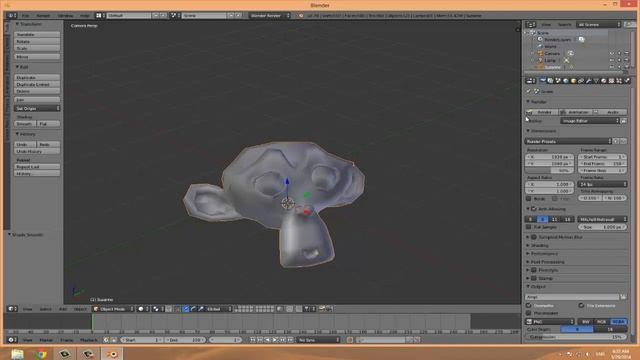
Task: Enable the Sampled Motion Blur checkbox
Action: (534, 237)
